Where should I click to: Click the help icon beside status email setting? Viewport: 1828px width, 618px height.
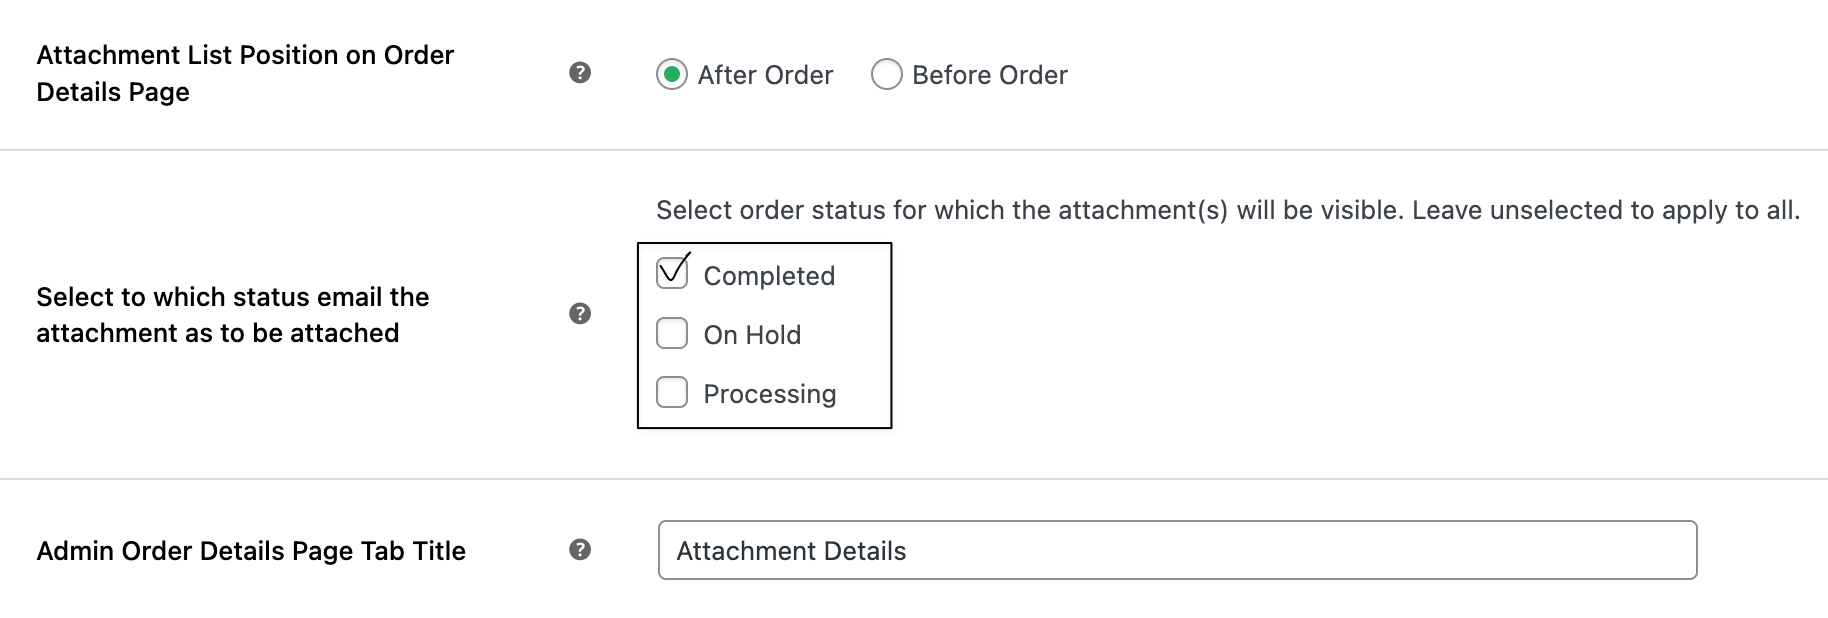click(x=580, y=314)
